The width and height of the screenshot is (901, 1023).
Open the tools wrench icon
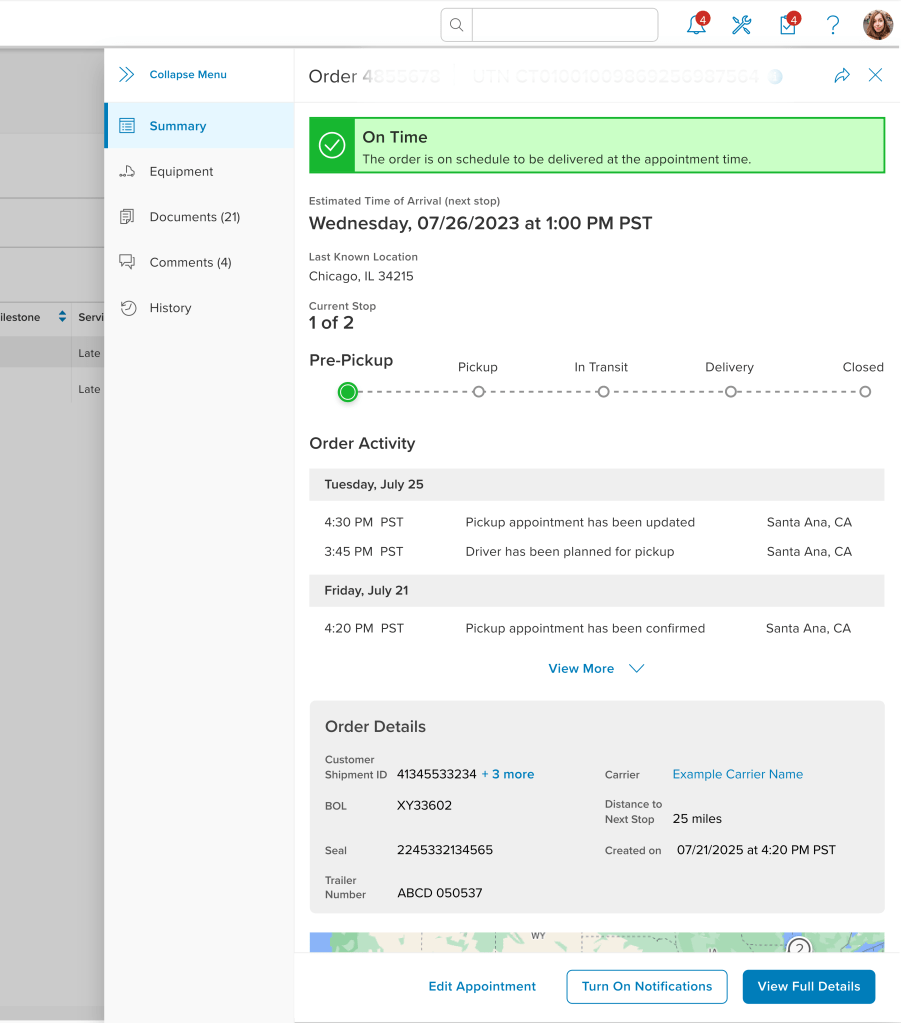[x=741, y=26]
